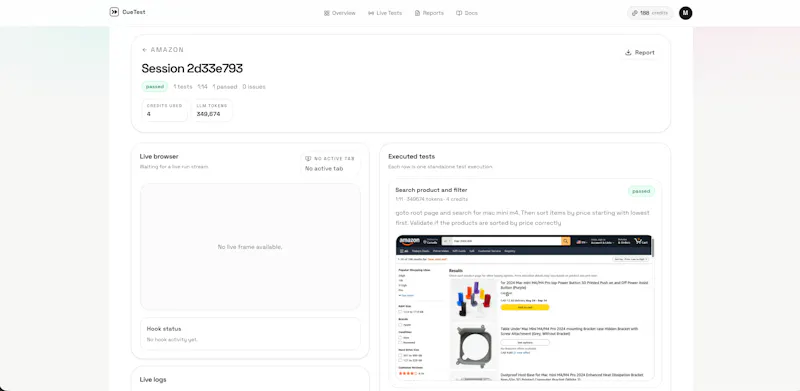
Task: Click the Hook status panel
Action: (x=250, y=334)
